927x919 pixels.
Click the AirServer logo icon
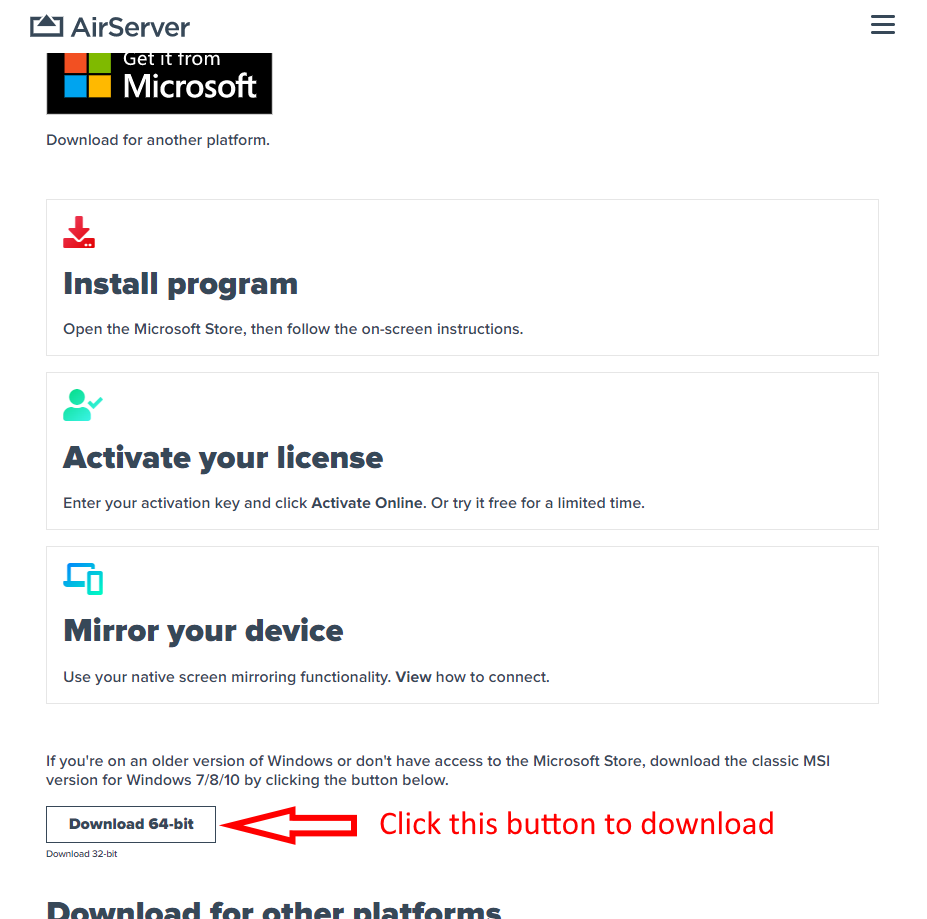coord(47,27)
